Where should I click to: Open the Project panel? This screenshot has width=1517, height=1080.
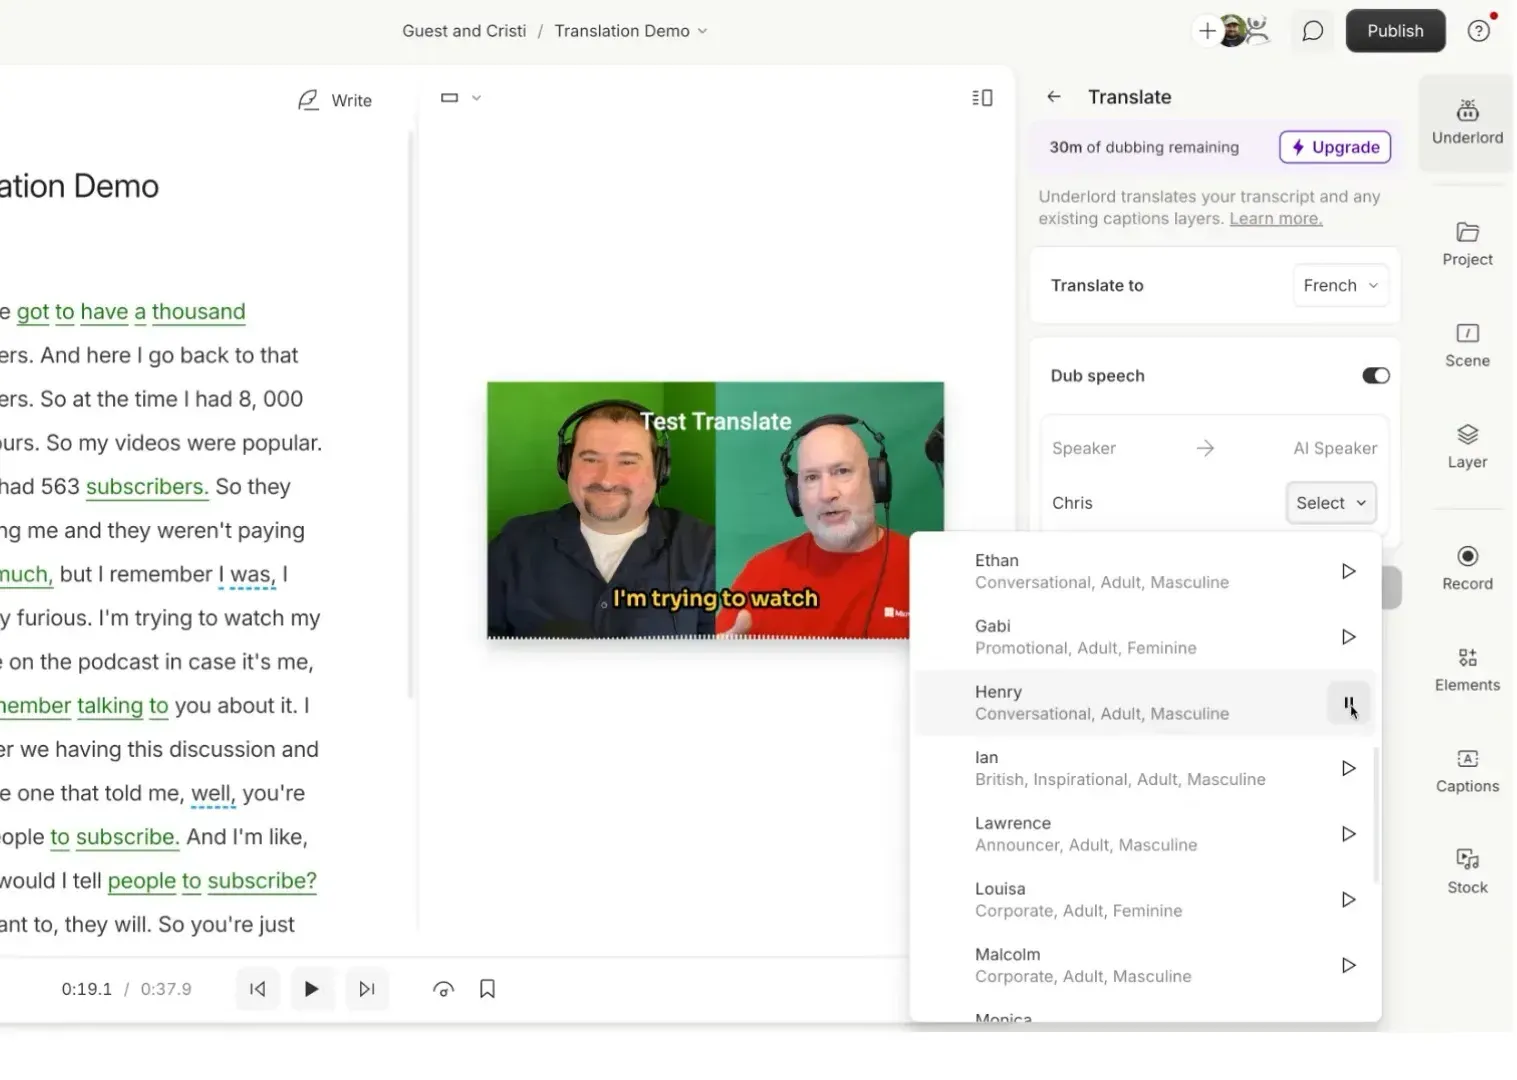point(1466,243)
